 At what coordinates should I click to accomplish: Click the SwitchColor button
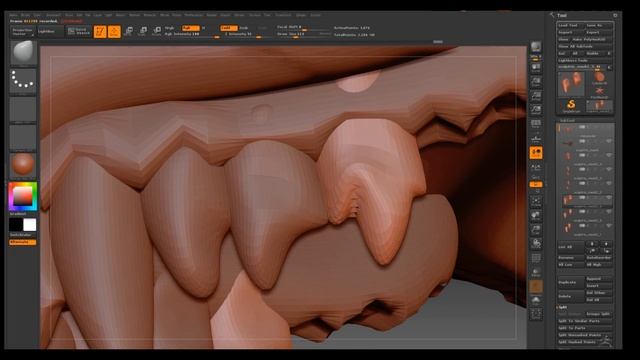[x=20, y=235]
